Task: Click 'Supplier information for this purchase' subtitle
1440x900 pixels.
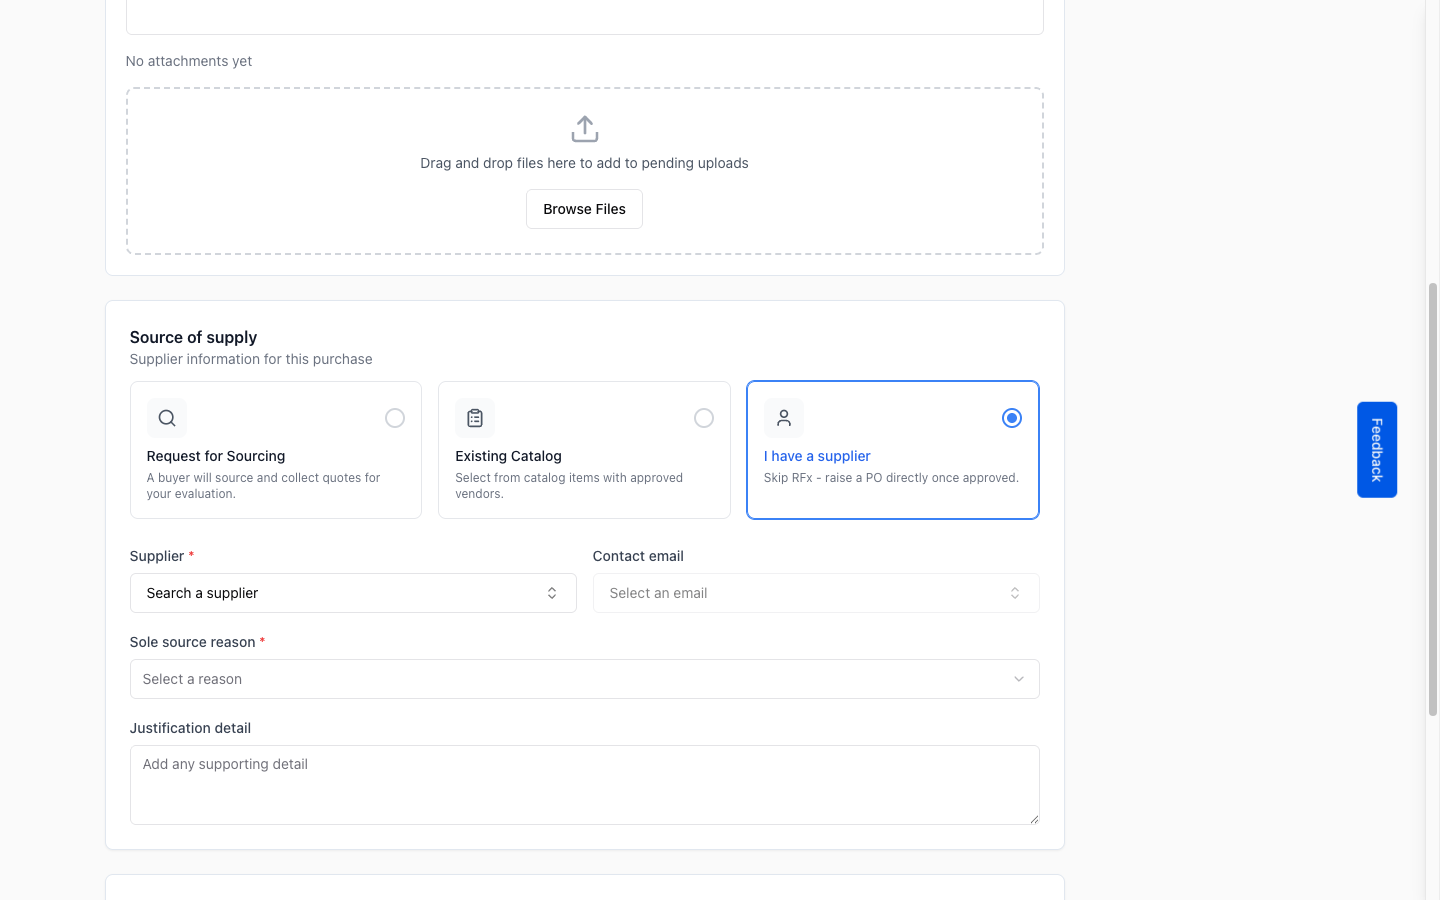Action: pos(251,359)
